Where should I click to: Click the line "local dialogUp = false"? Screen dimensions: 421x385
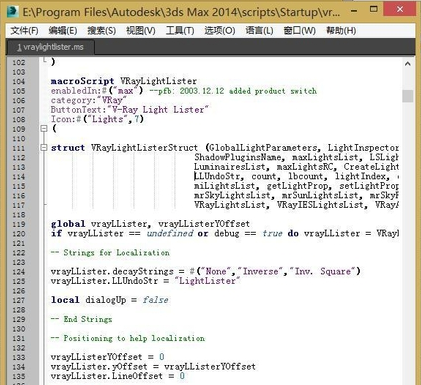110,300
